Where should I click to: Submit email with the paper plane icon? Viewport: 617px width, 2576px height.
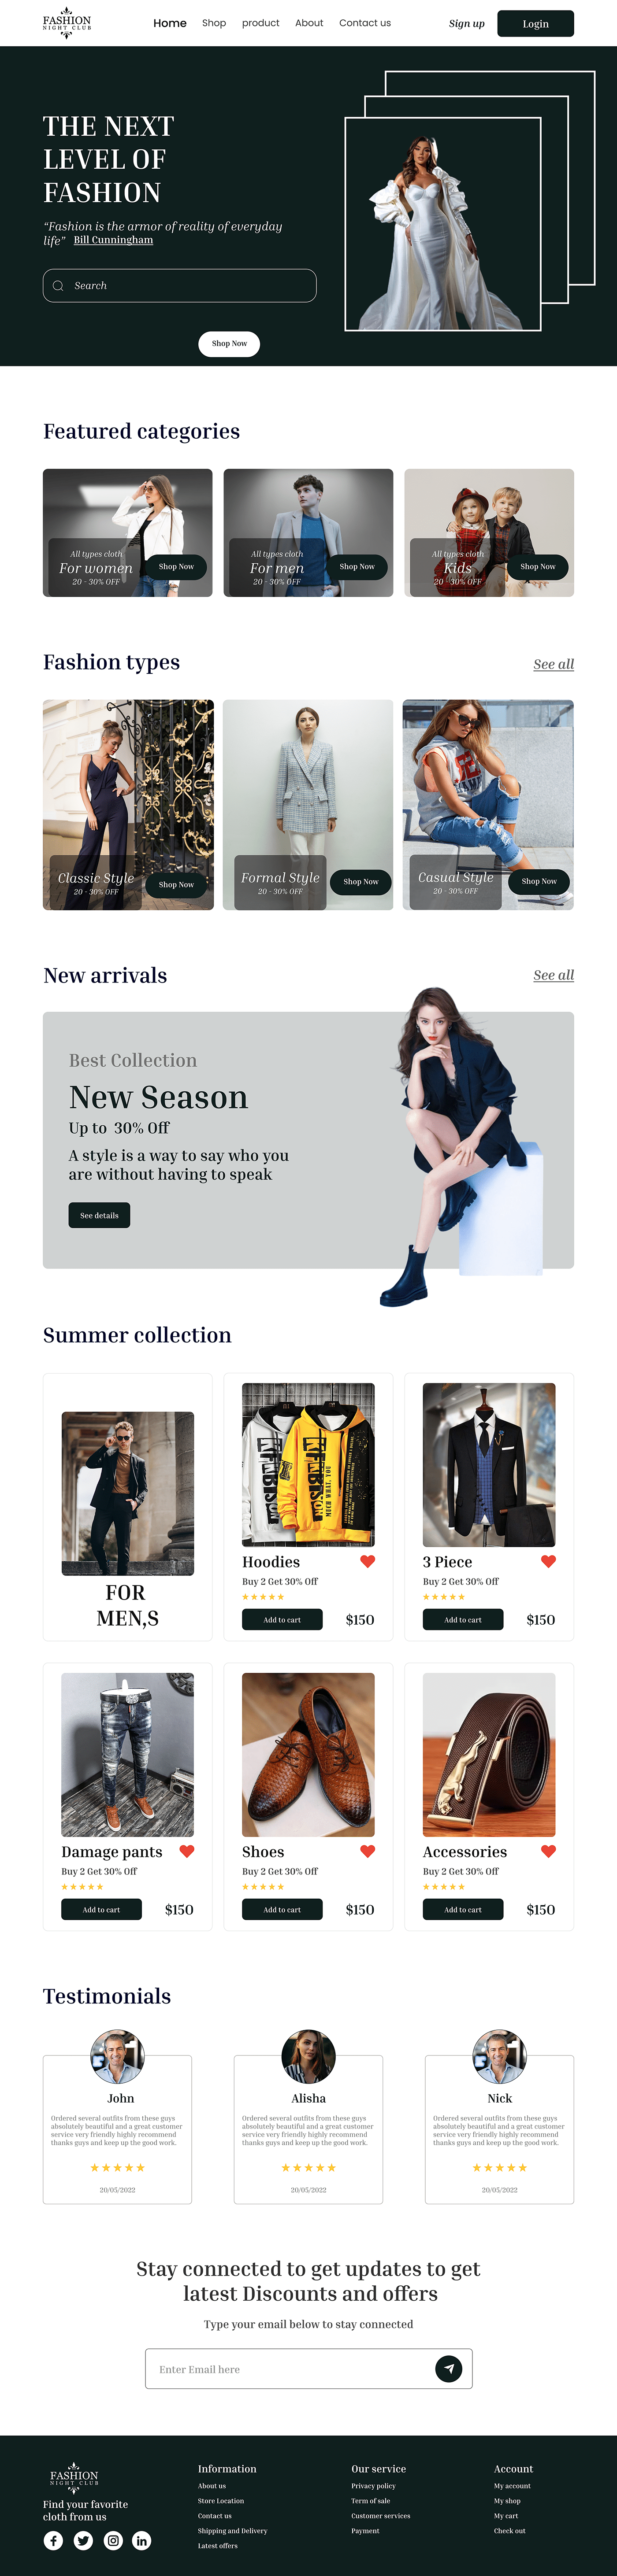coord(449,2368)
